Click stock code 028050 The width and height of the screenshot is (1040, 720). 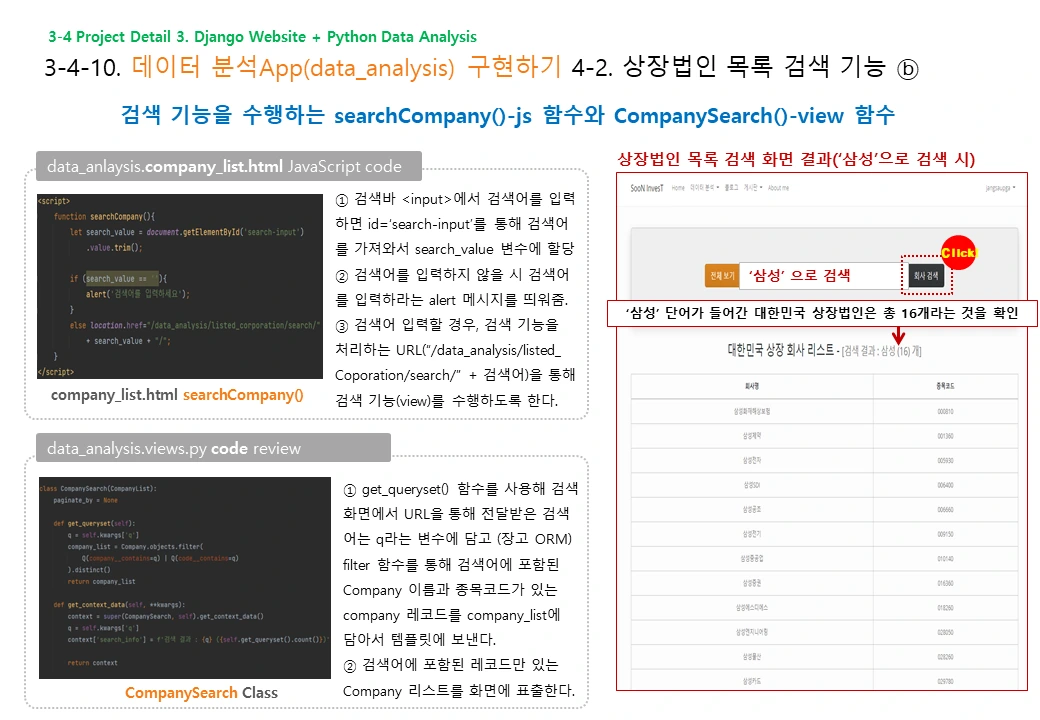[x=945, y=632]
